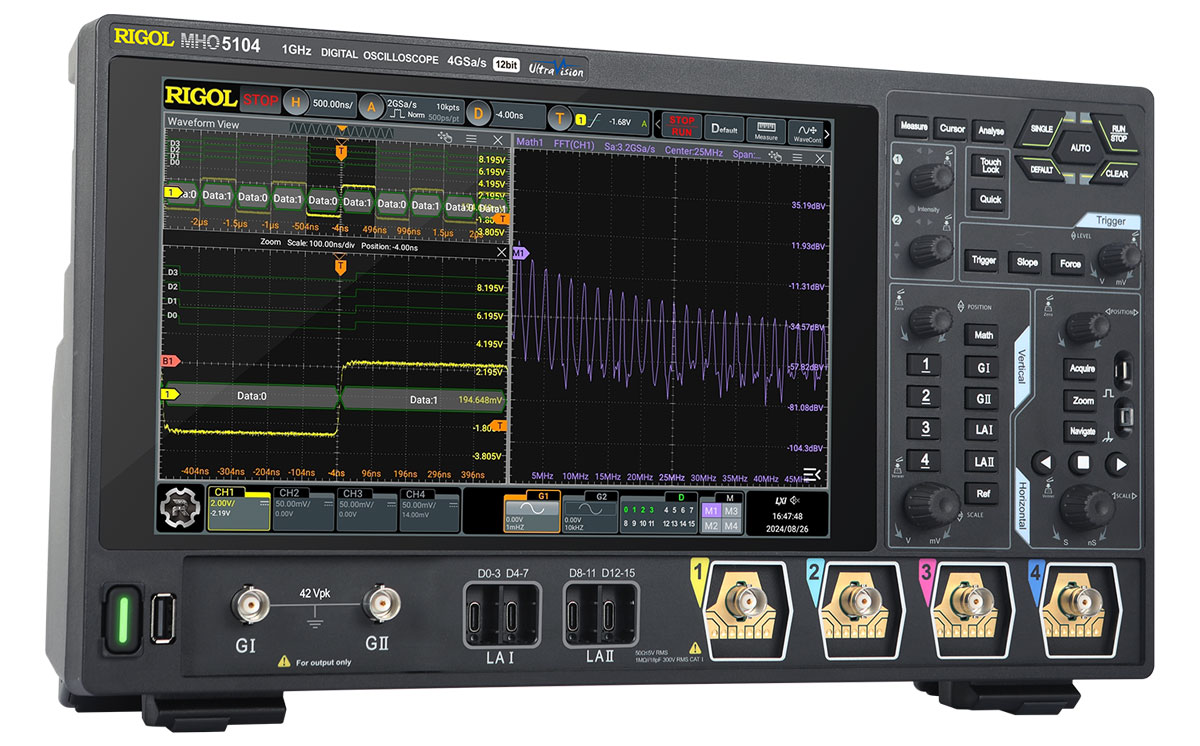Image resolution: width=1200 pixels, height=746 pixels.
Task: Tap the Measure ruler icon on screen
Action: (x=766, y=128)
